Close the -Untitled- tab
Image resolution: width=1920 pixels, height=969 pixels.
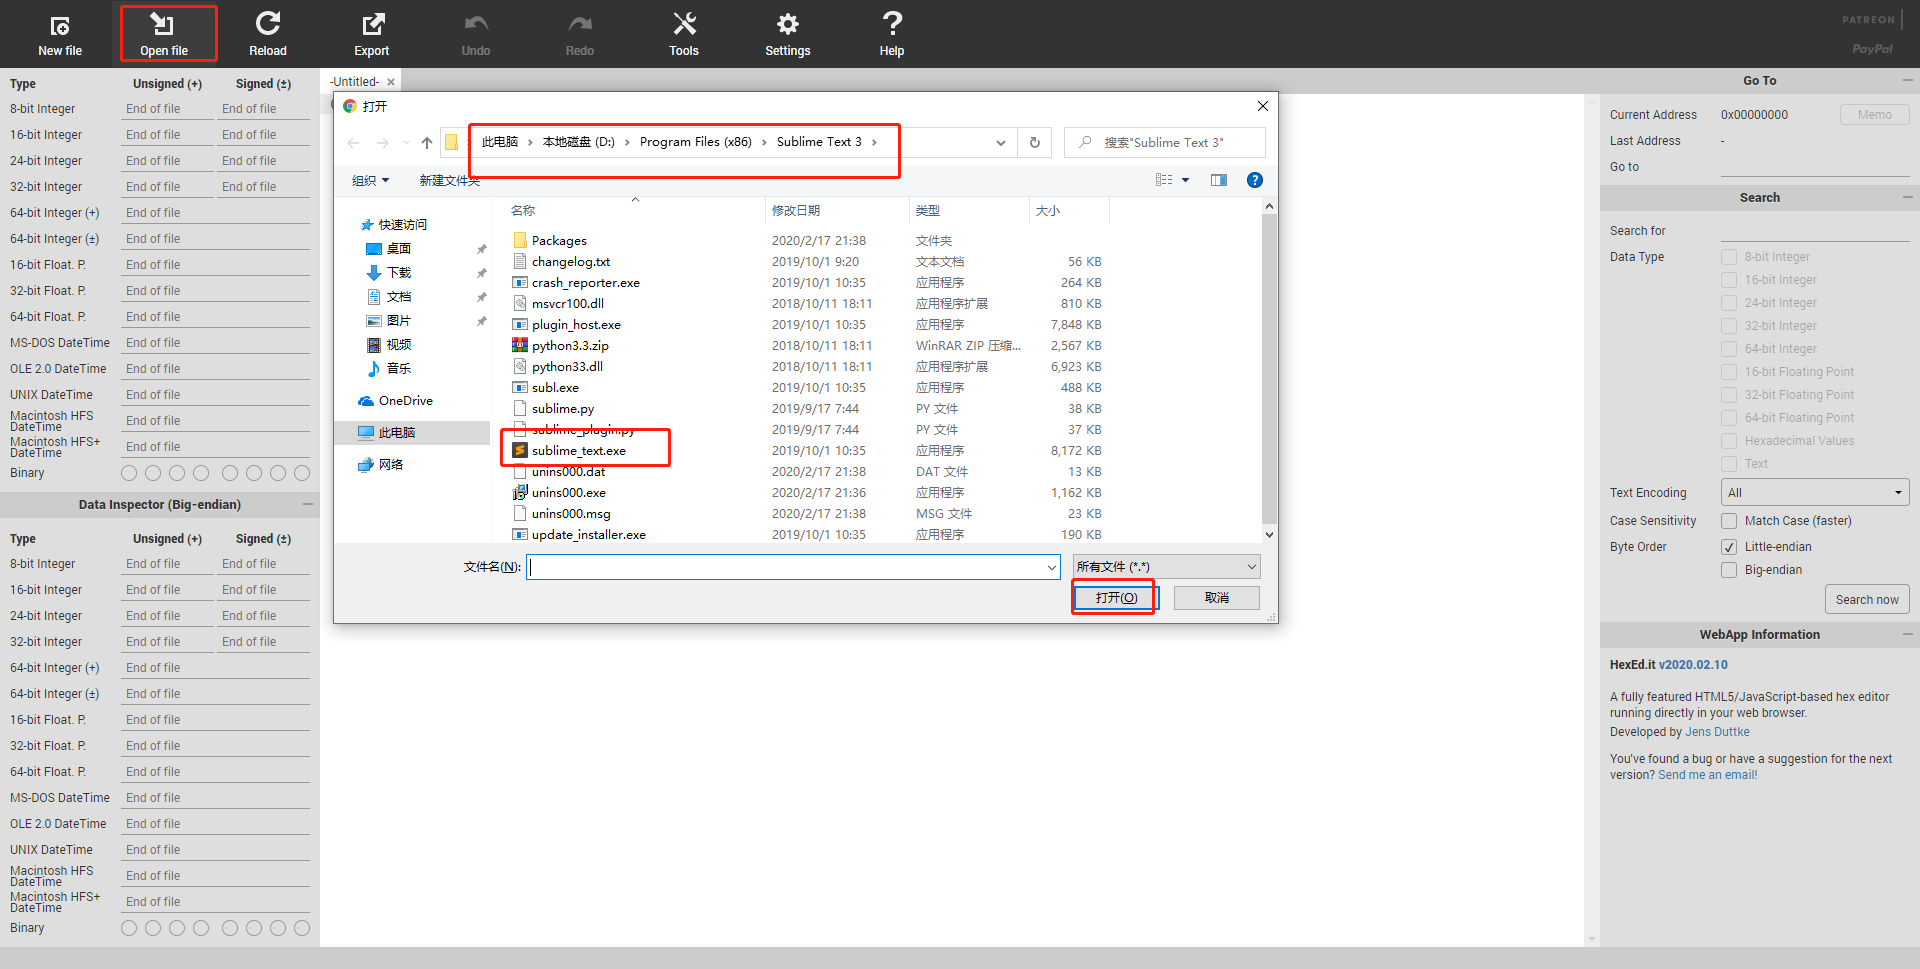click(x=391, y=82)
